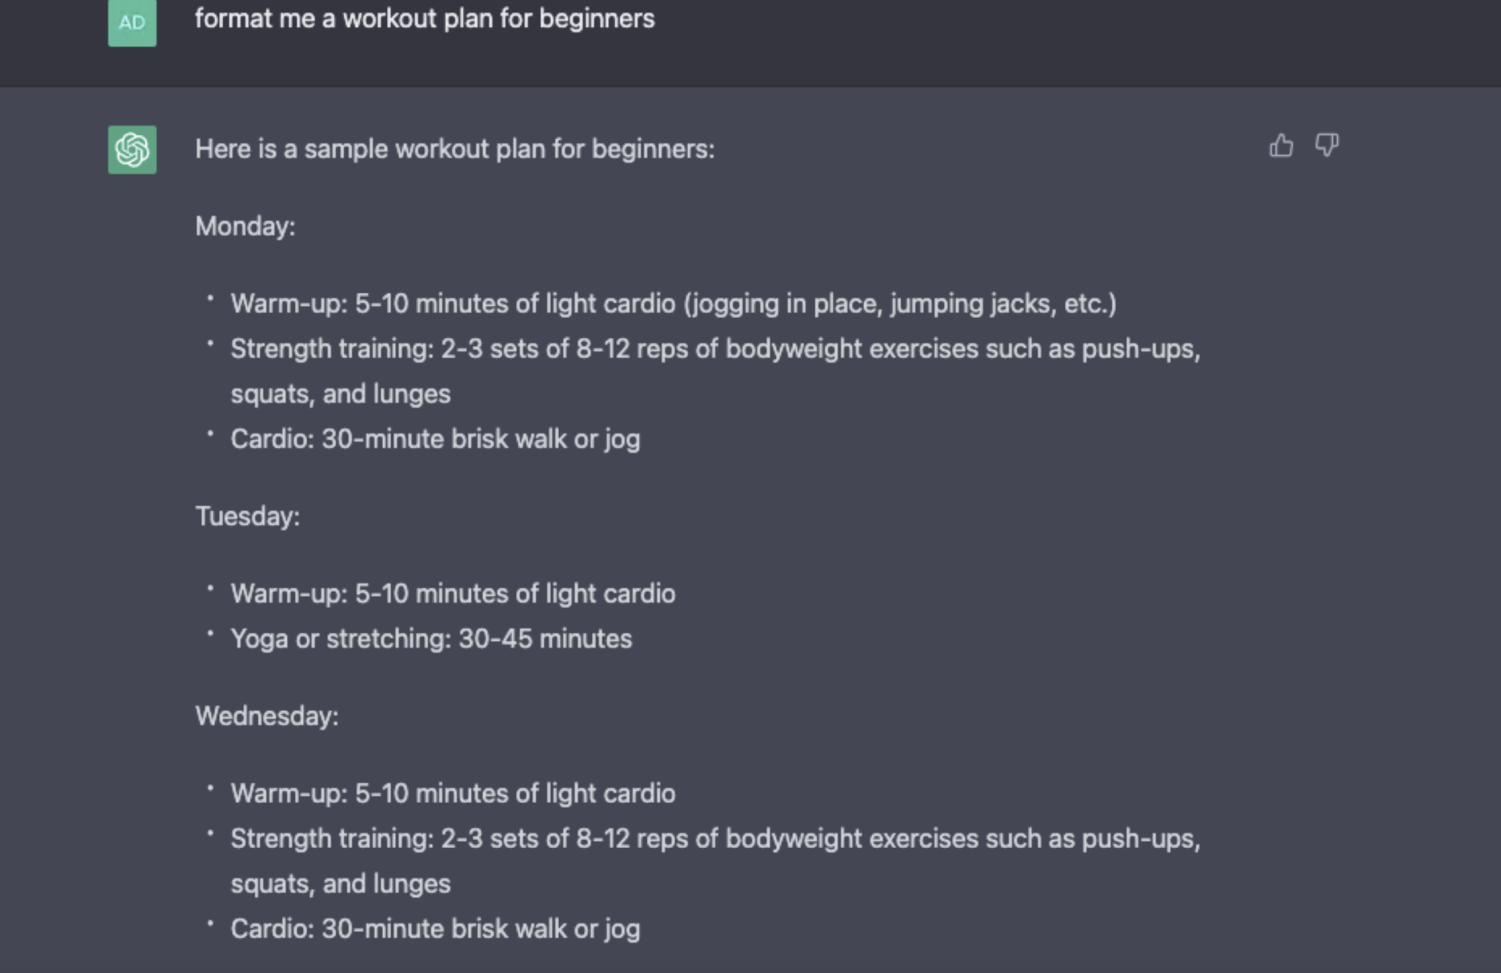Image resolution: width=1501 pixels, height=973 pixels.
Task: Click the thumbs down feedback icon
Action: point(1327,146)
